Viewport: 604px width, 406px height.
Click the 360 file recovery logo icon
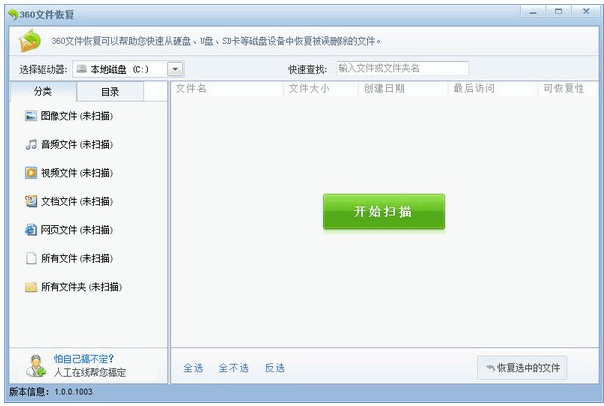click(x=30, y=41)
